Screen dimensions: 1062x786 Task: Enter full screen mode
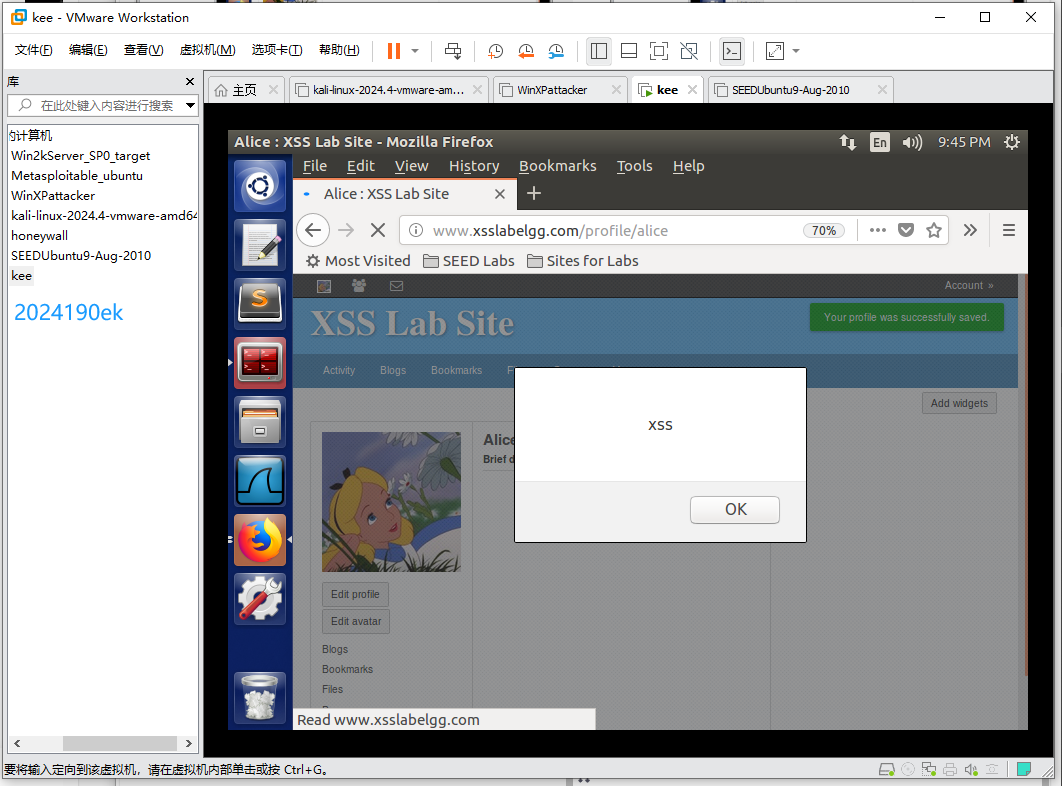click(x=658, y=51)
